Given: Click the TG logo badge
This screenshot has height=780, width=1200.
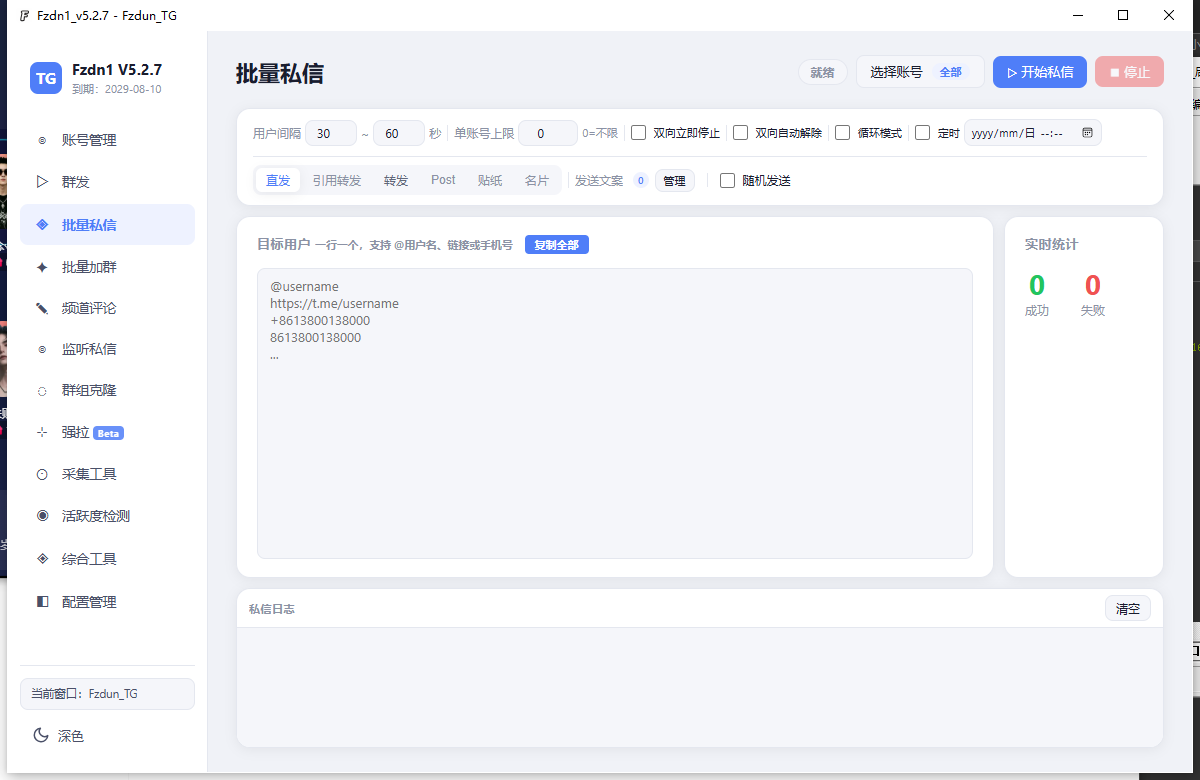Looking at the screenshot, I should (46, 78).
